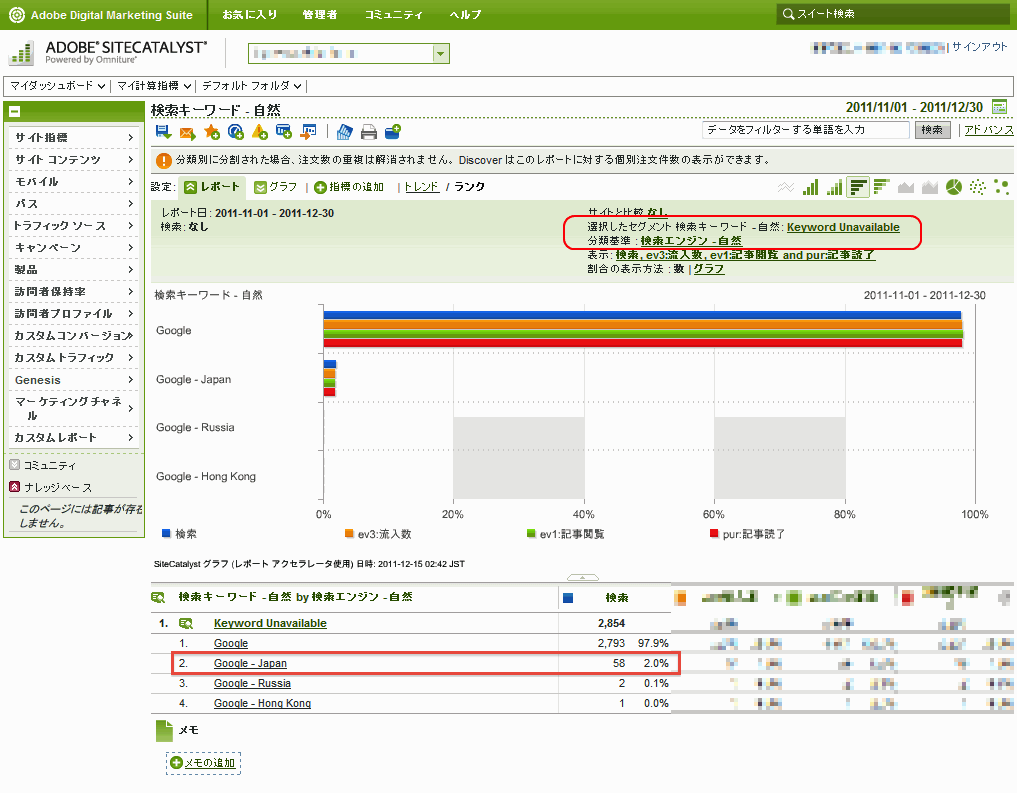Open the 管理者 top menu

point(320,14)
